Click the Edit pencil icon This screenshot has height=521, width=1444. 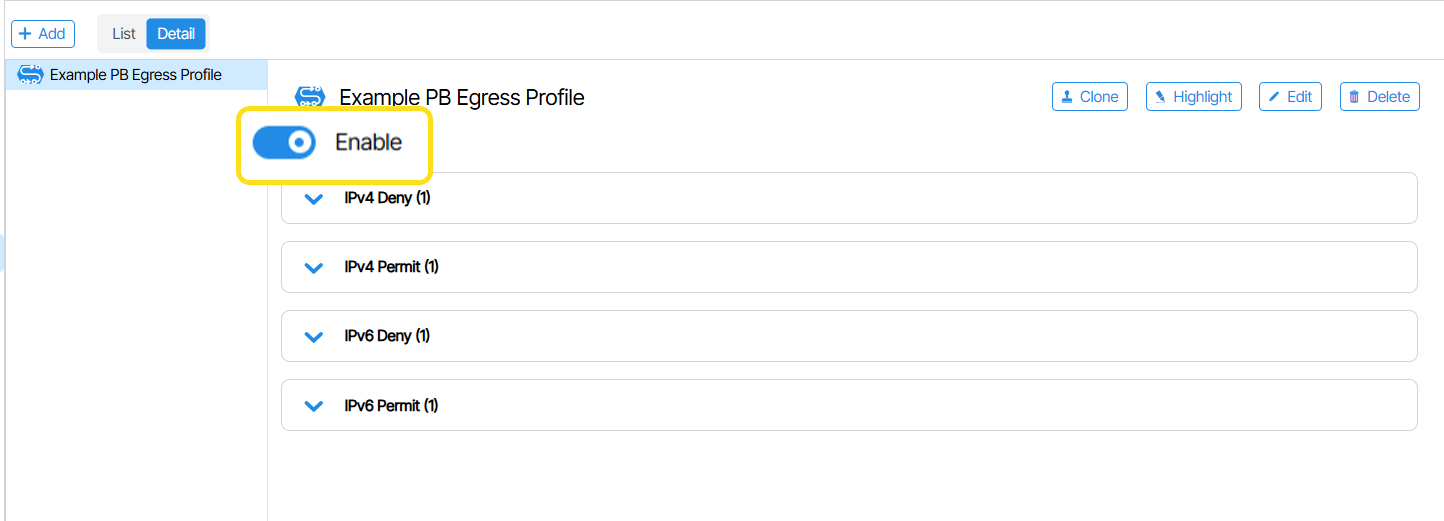pos(1274,97)
